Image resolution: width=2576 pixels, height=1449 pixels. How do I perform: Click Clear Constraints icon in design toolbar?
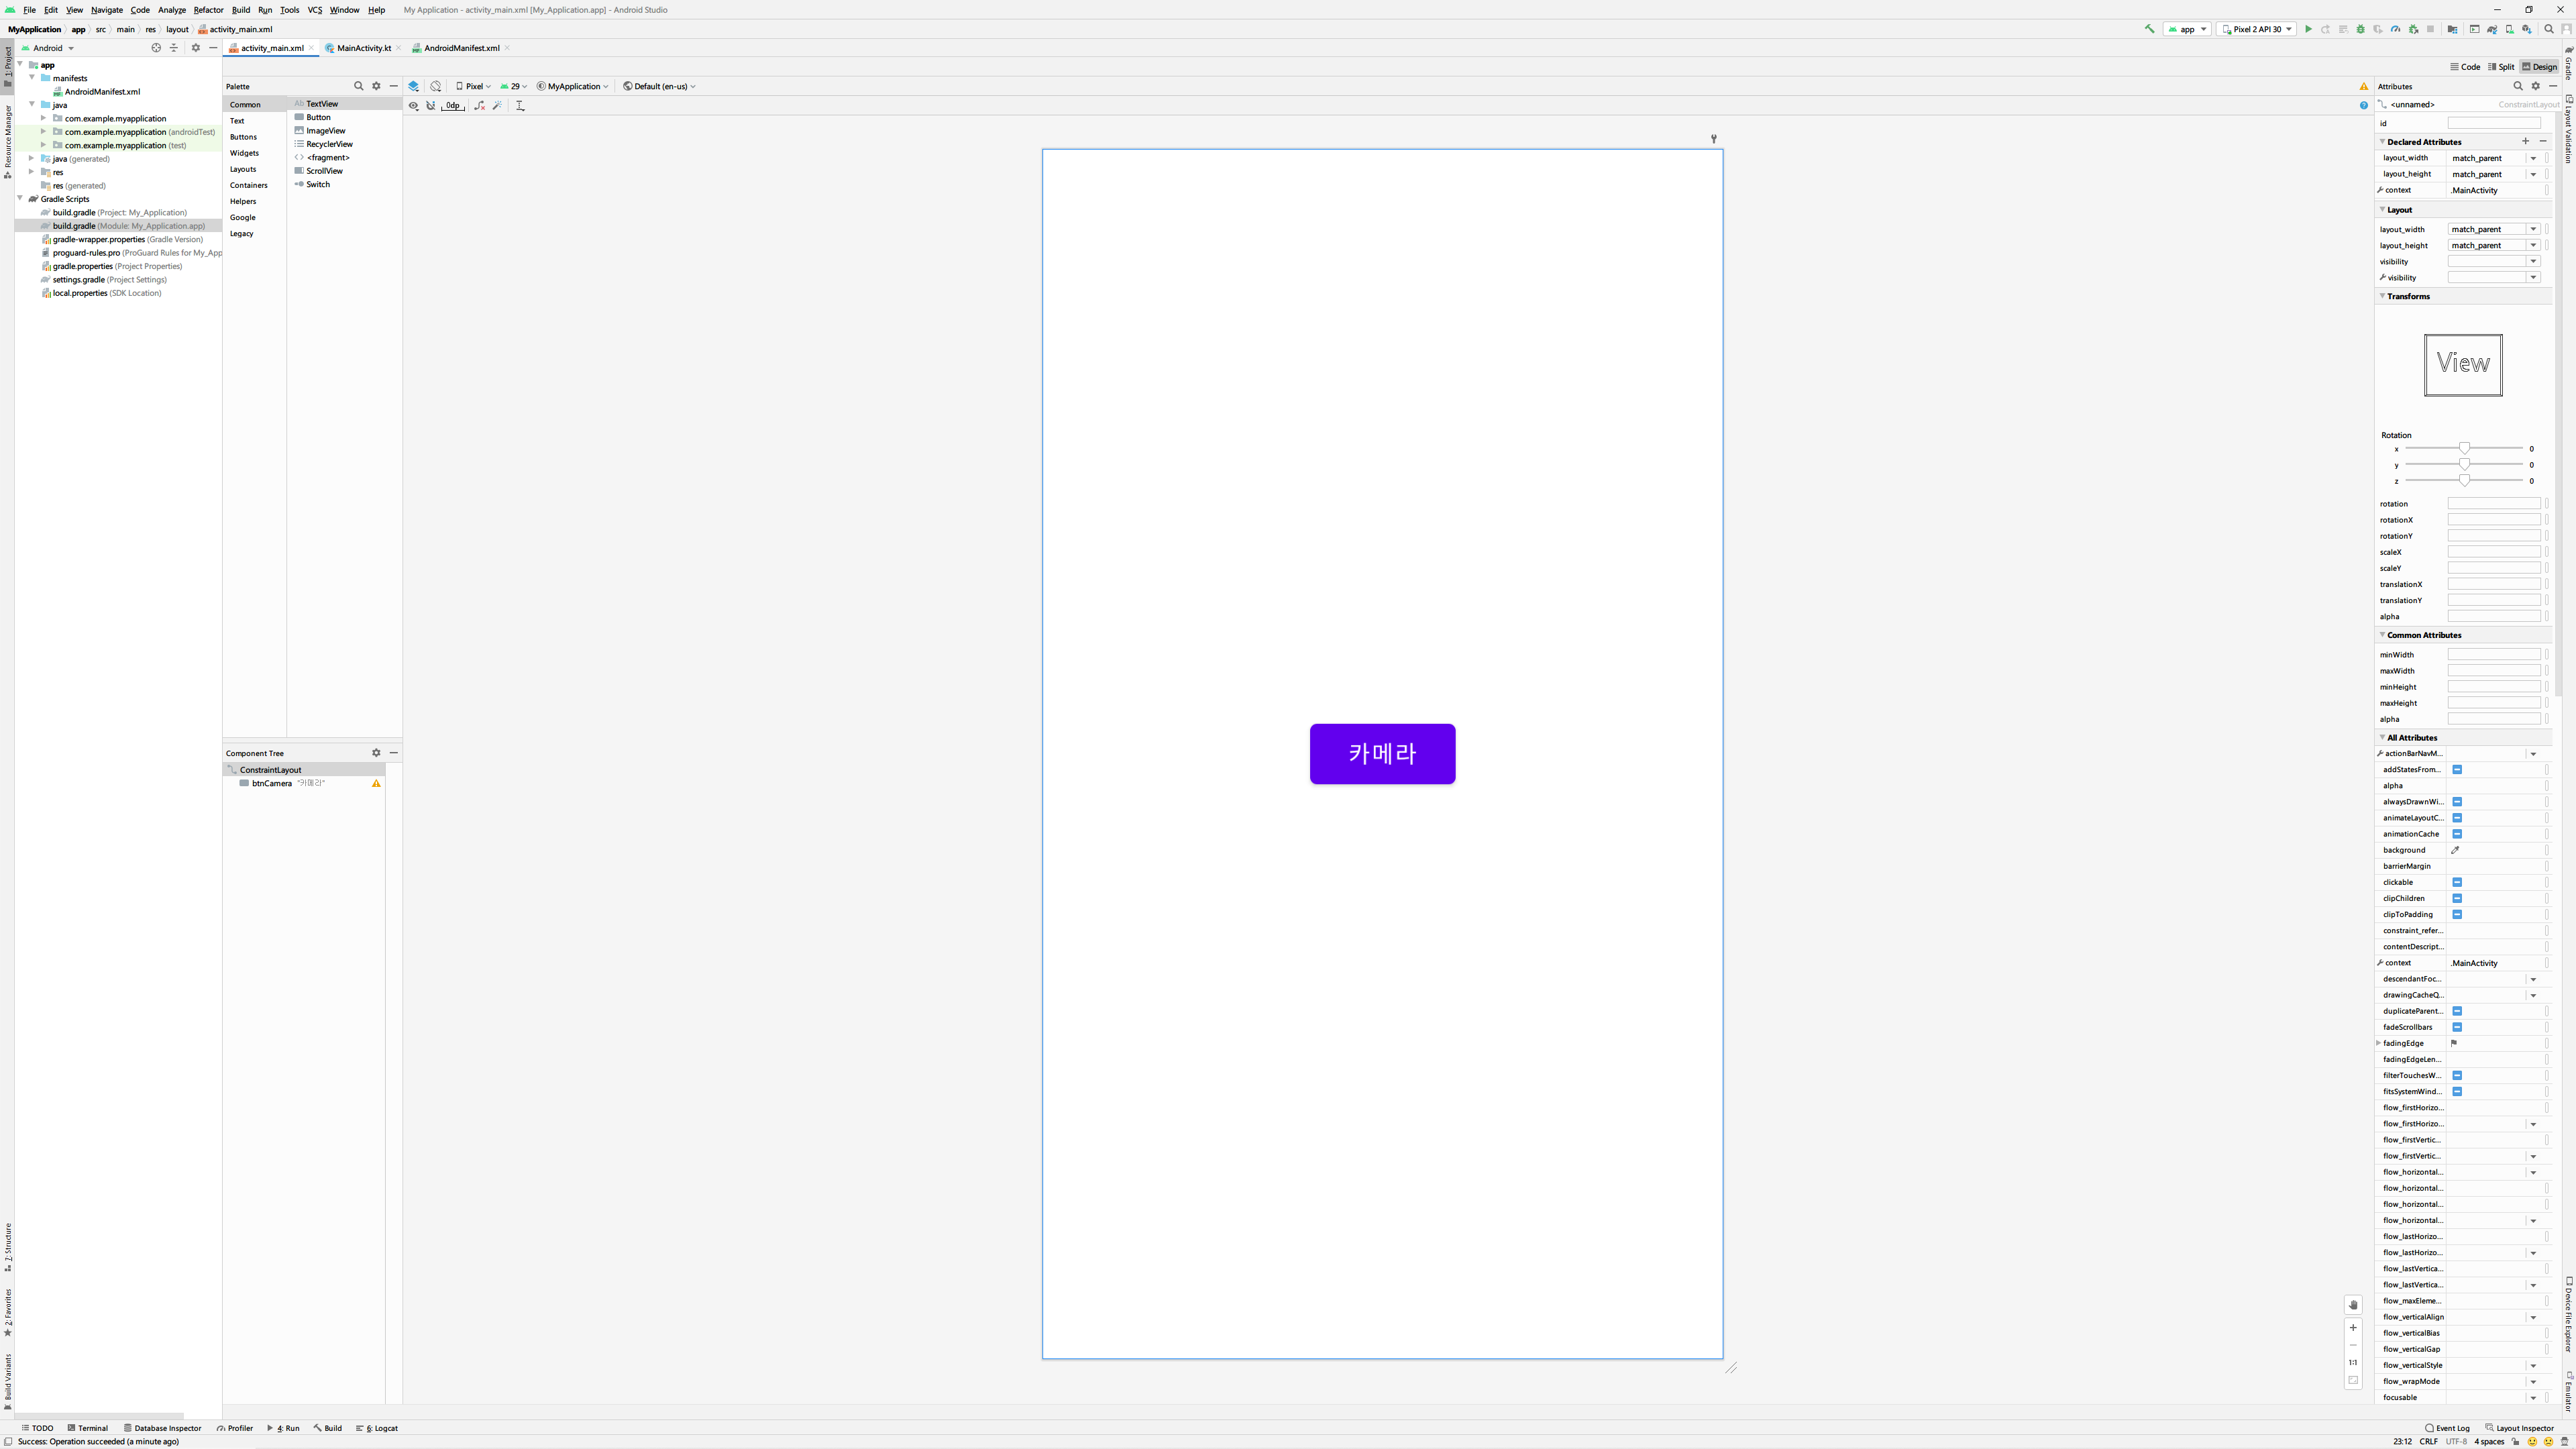pyautogui.click(x=479, y=106)
